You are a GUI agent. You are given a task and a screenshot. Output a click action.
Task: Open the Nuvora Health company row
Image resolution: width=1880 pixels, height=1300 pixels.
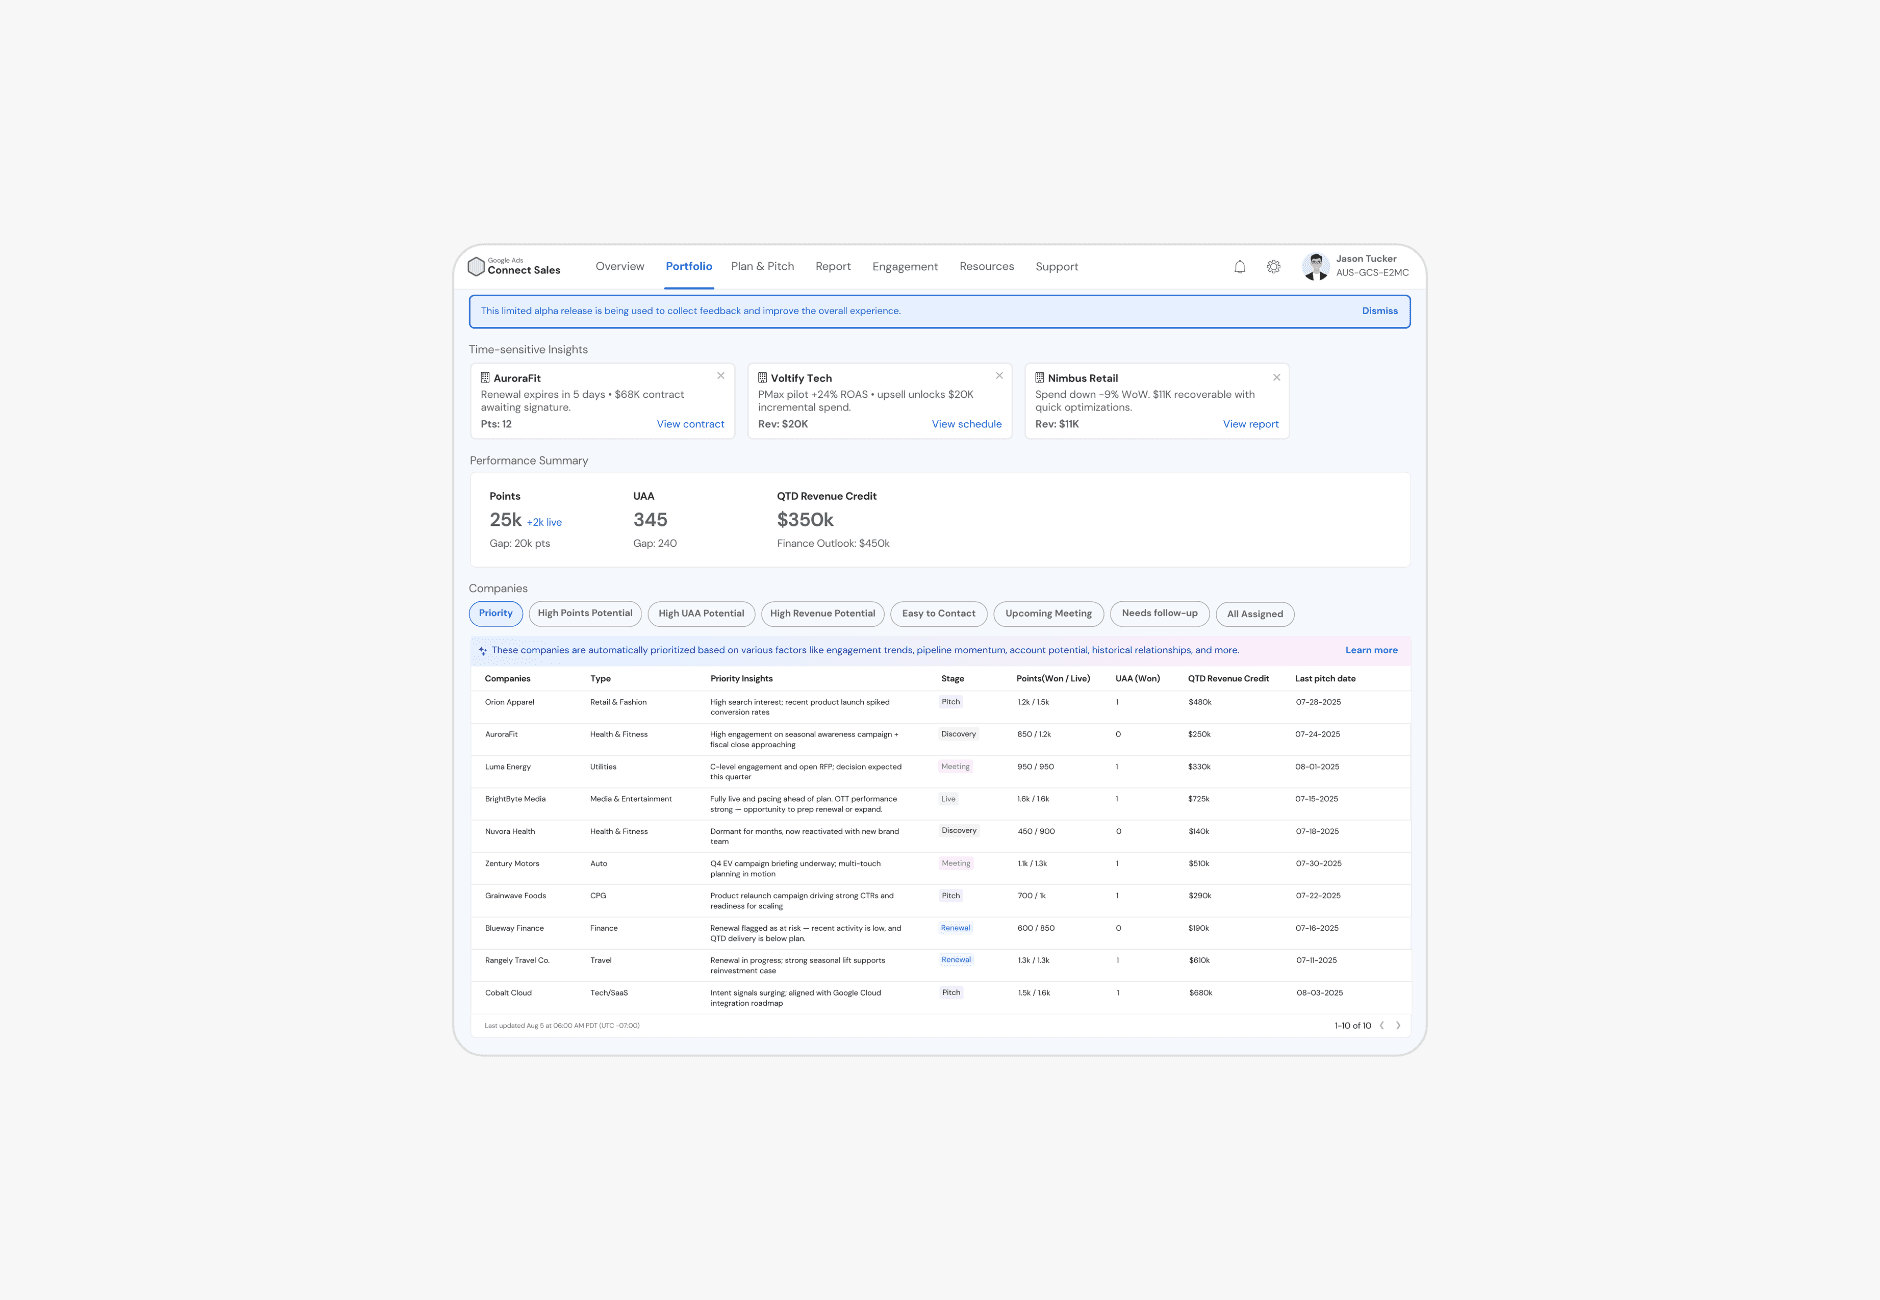click(940, 836)
